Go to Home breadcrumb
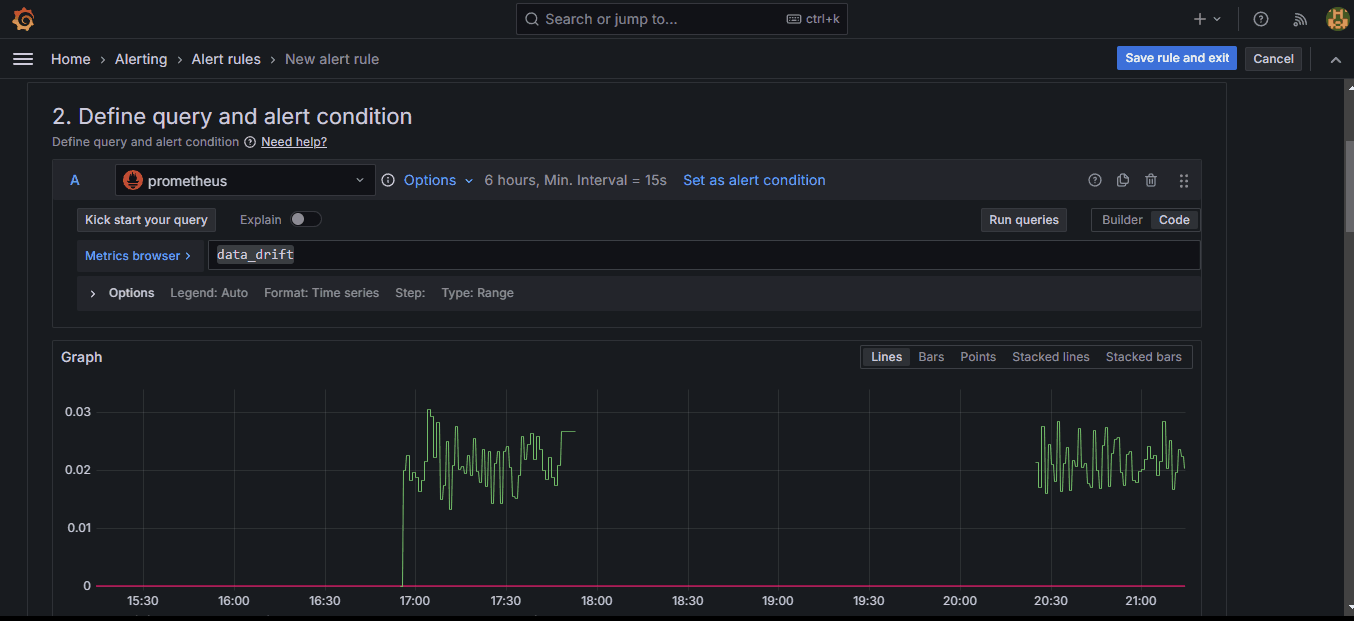Screen dimensions: 1354x621 coord(71,59)
